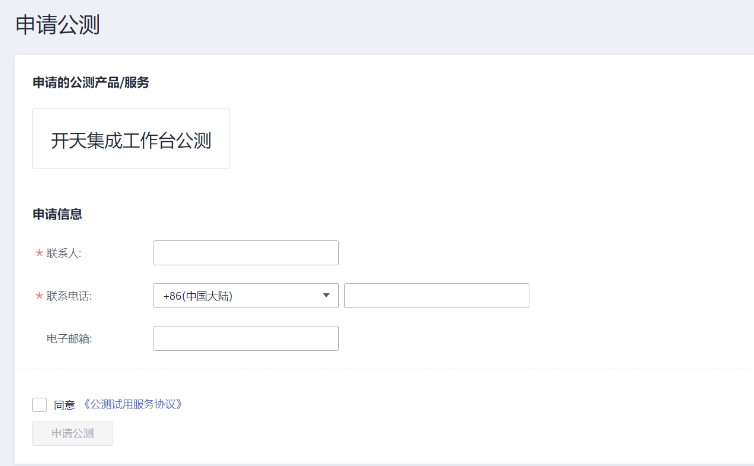Select the 开天集成工作台公测 product card

click(x=131, y=139)
